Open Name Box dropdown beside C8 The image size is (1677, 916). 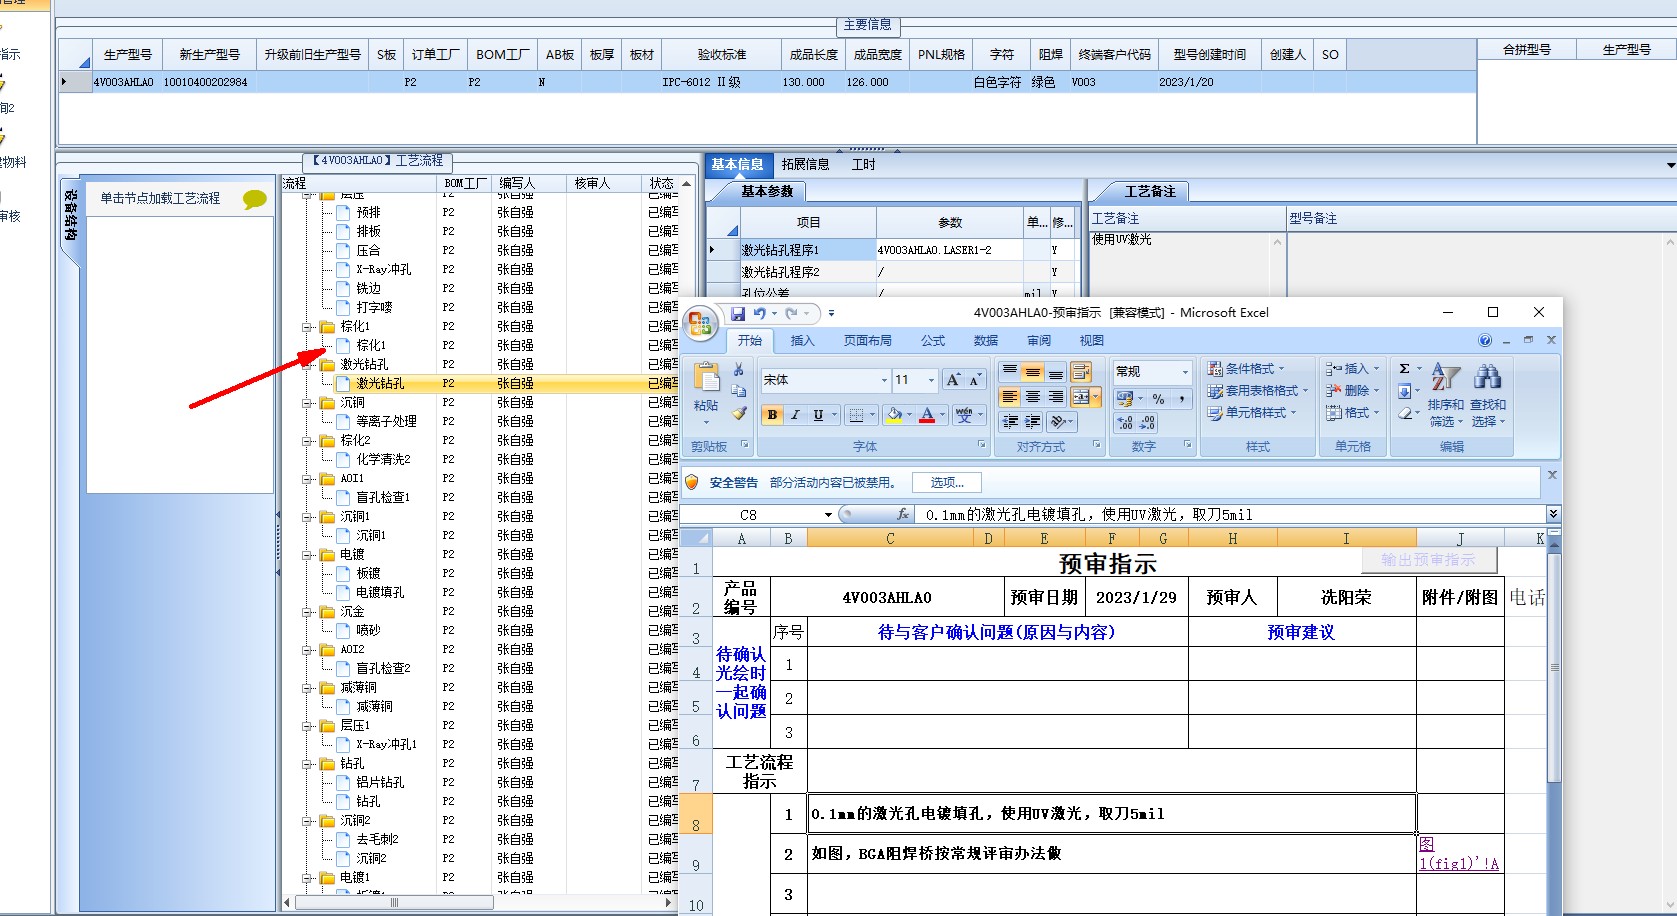(x=828, y=515)
